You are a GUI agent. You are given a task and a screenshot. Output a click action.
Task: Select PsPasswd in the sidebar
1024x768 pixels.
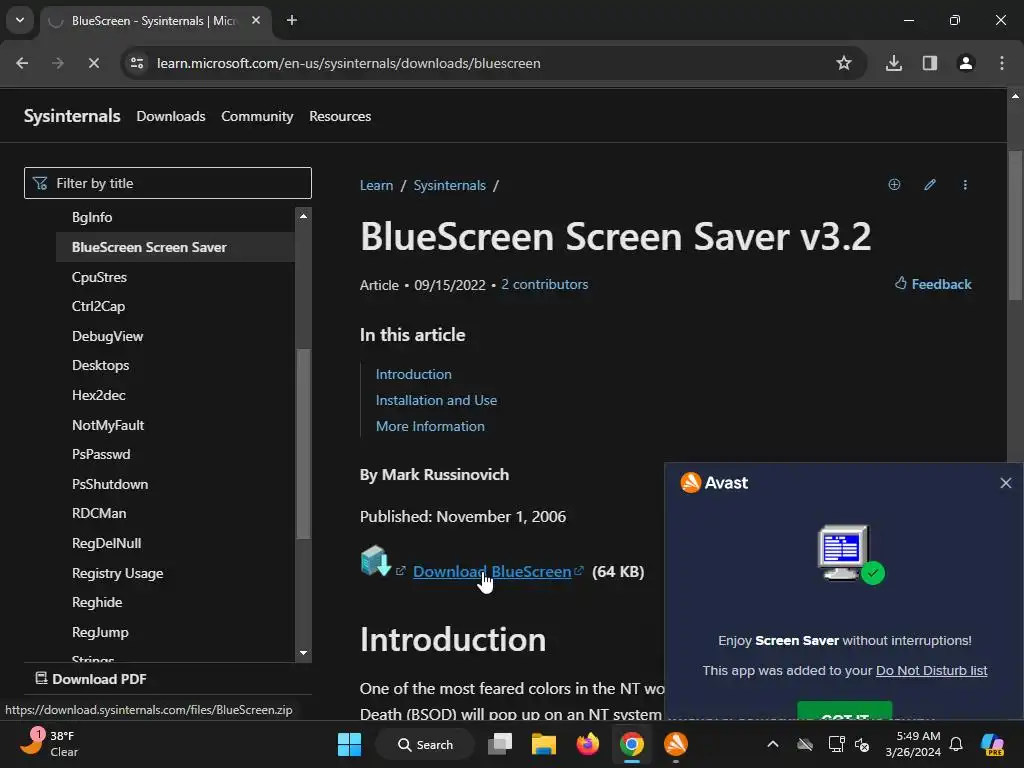(101, 455)
